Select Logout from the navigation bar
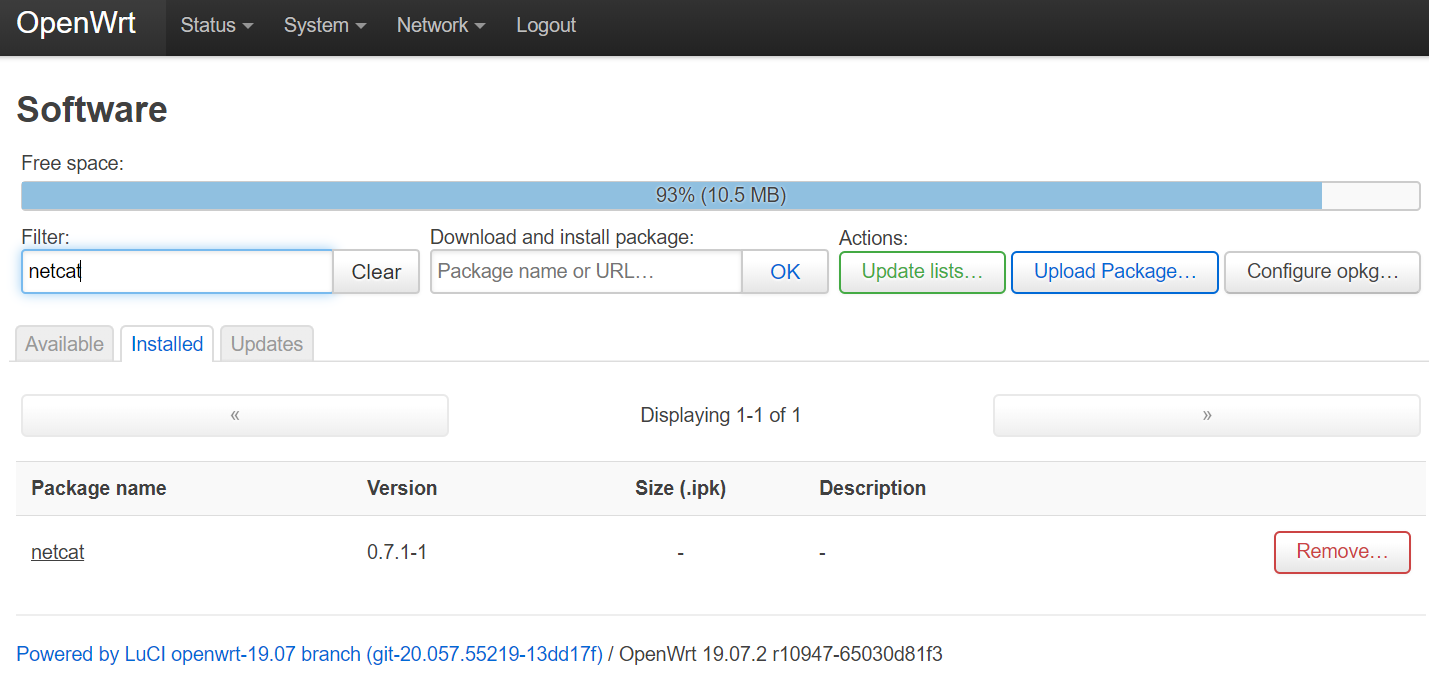This screenshot has width=1429, height=678. [545, 25]
